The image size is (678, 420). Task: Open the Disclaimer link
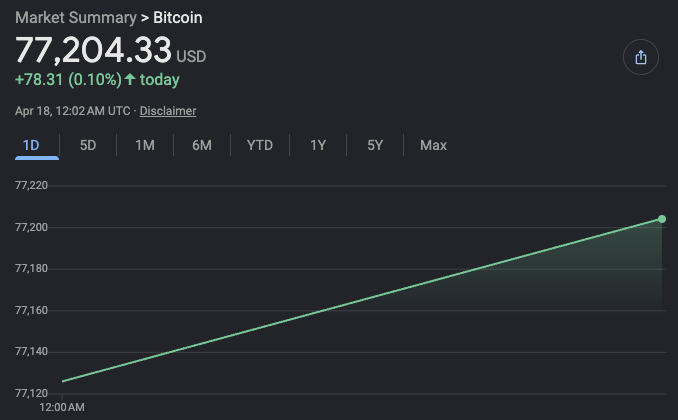[168, 111]
